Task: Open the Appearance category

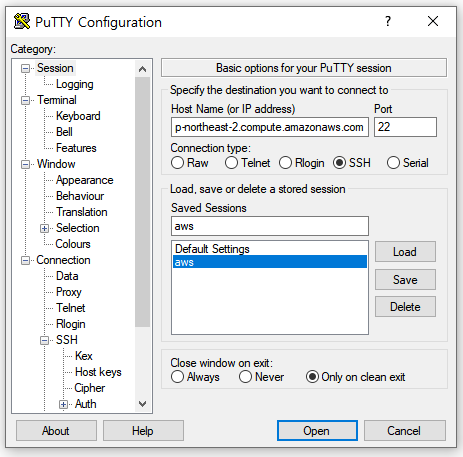Action: [85, 180]
